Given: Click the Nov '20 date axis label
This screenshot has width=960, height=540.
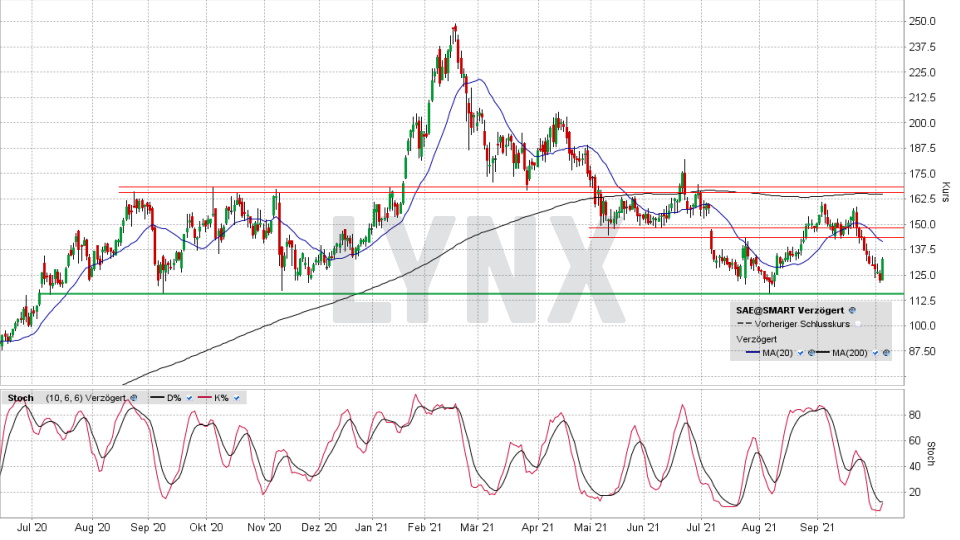Looking at the screenshot, I should click(x=264, y=527).
